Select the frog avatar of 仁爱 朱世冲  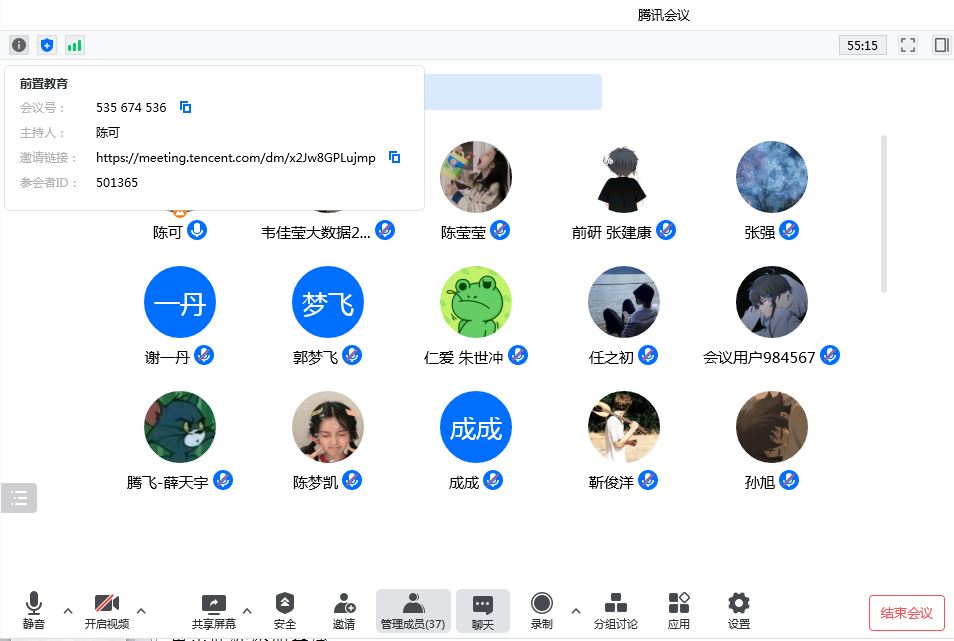click(x=476, y=302)
